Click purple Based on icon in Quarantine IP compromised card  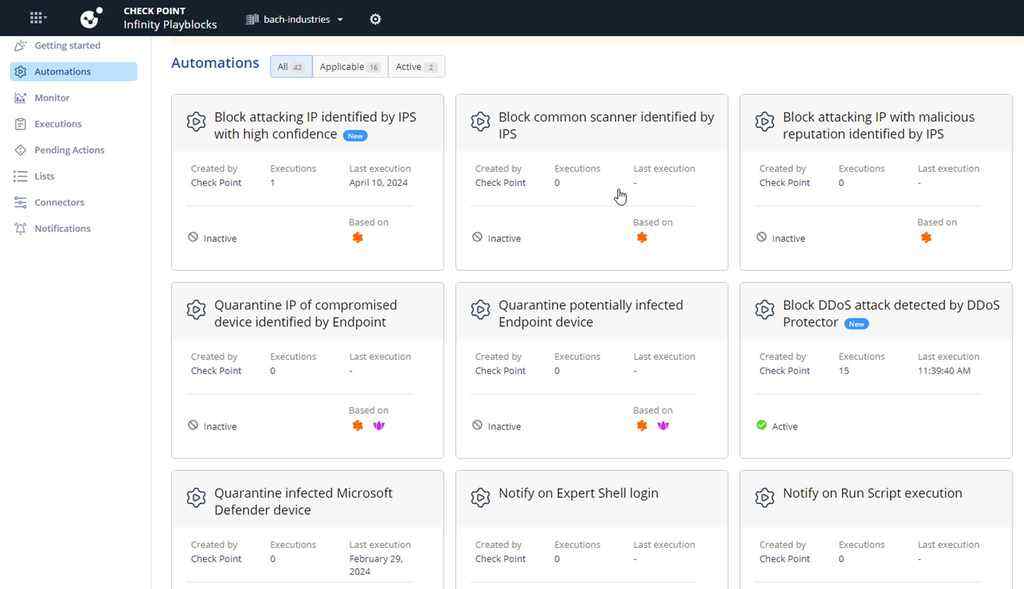pyautogui.click(x=379, y=426)
